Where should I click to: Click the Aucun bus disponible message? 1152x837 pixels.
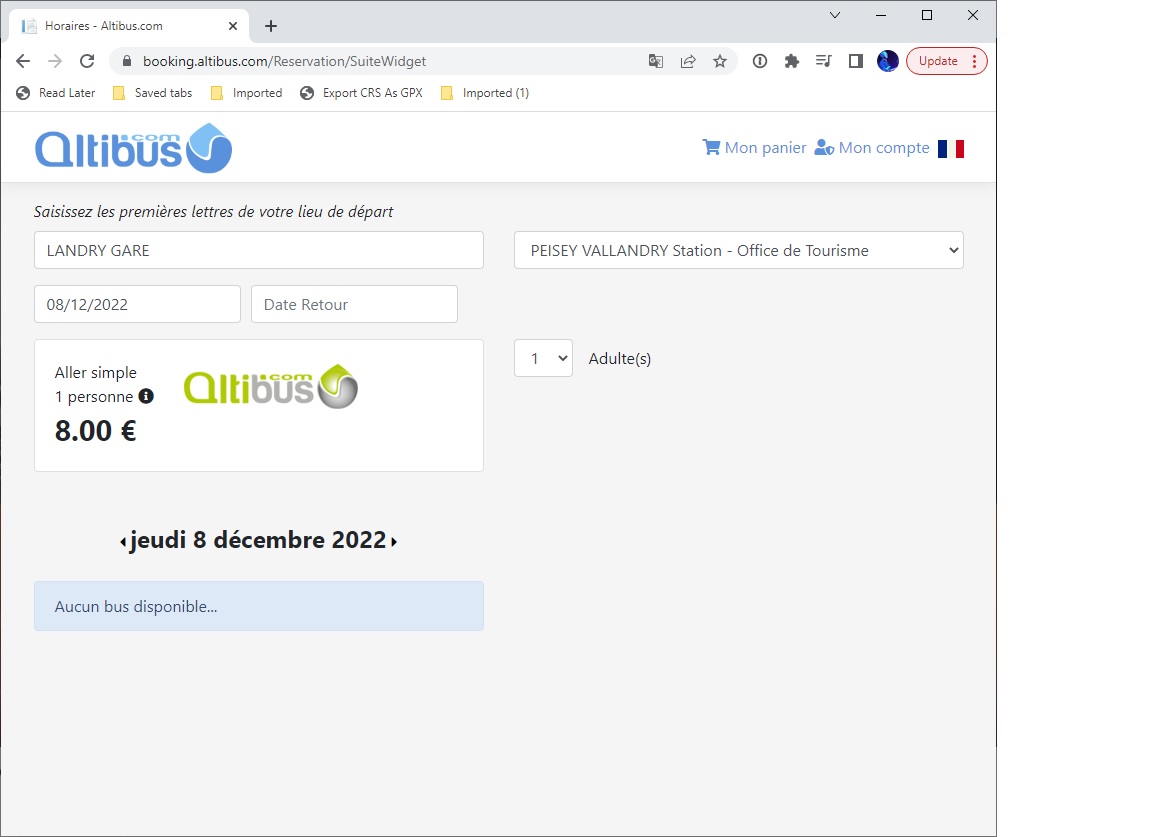point(259,606)
